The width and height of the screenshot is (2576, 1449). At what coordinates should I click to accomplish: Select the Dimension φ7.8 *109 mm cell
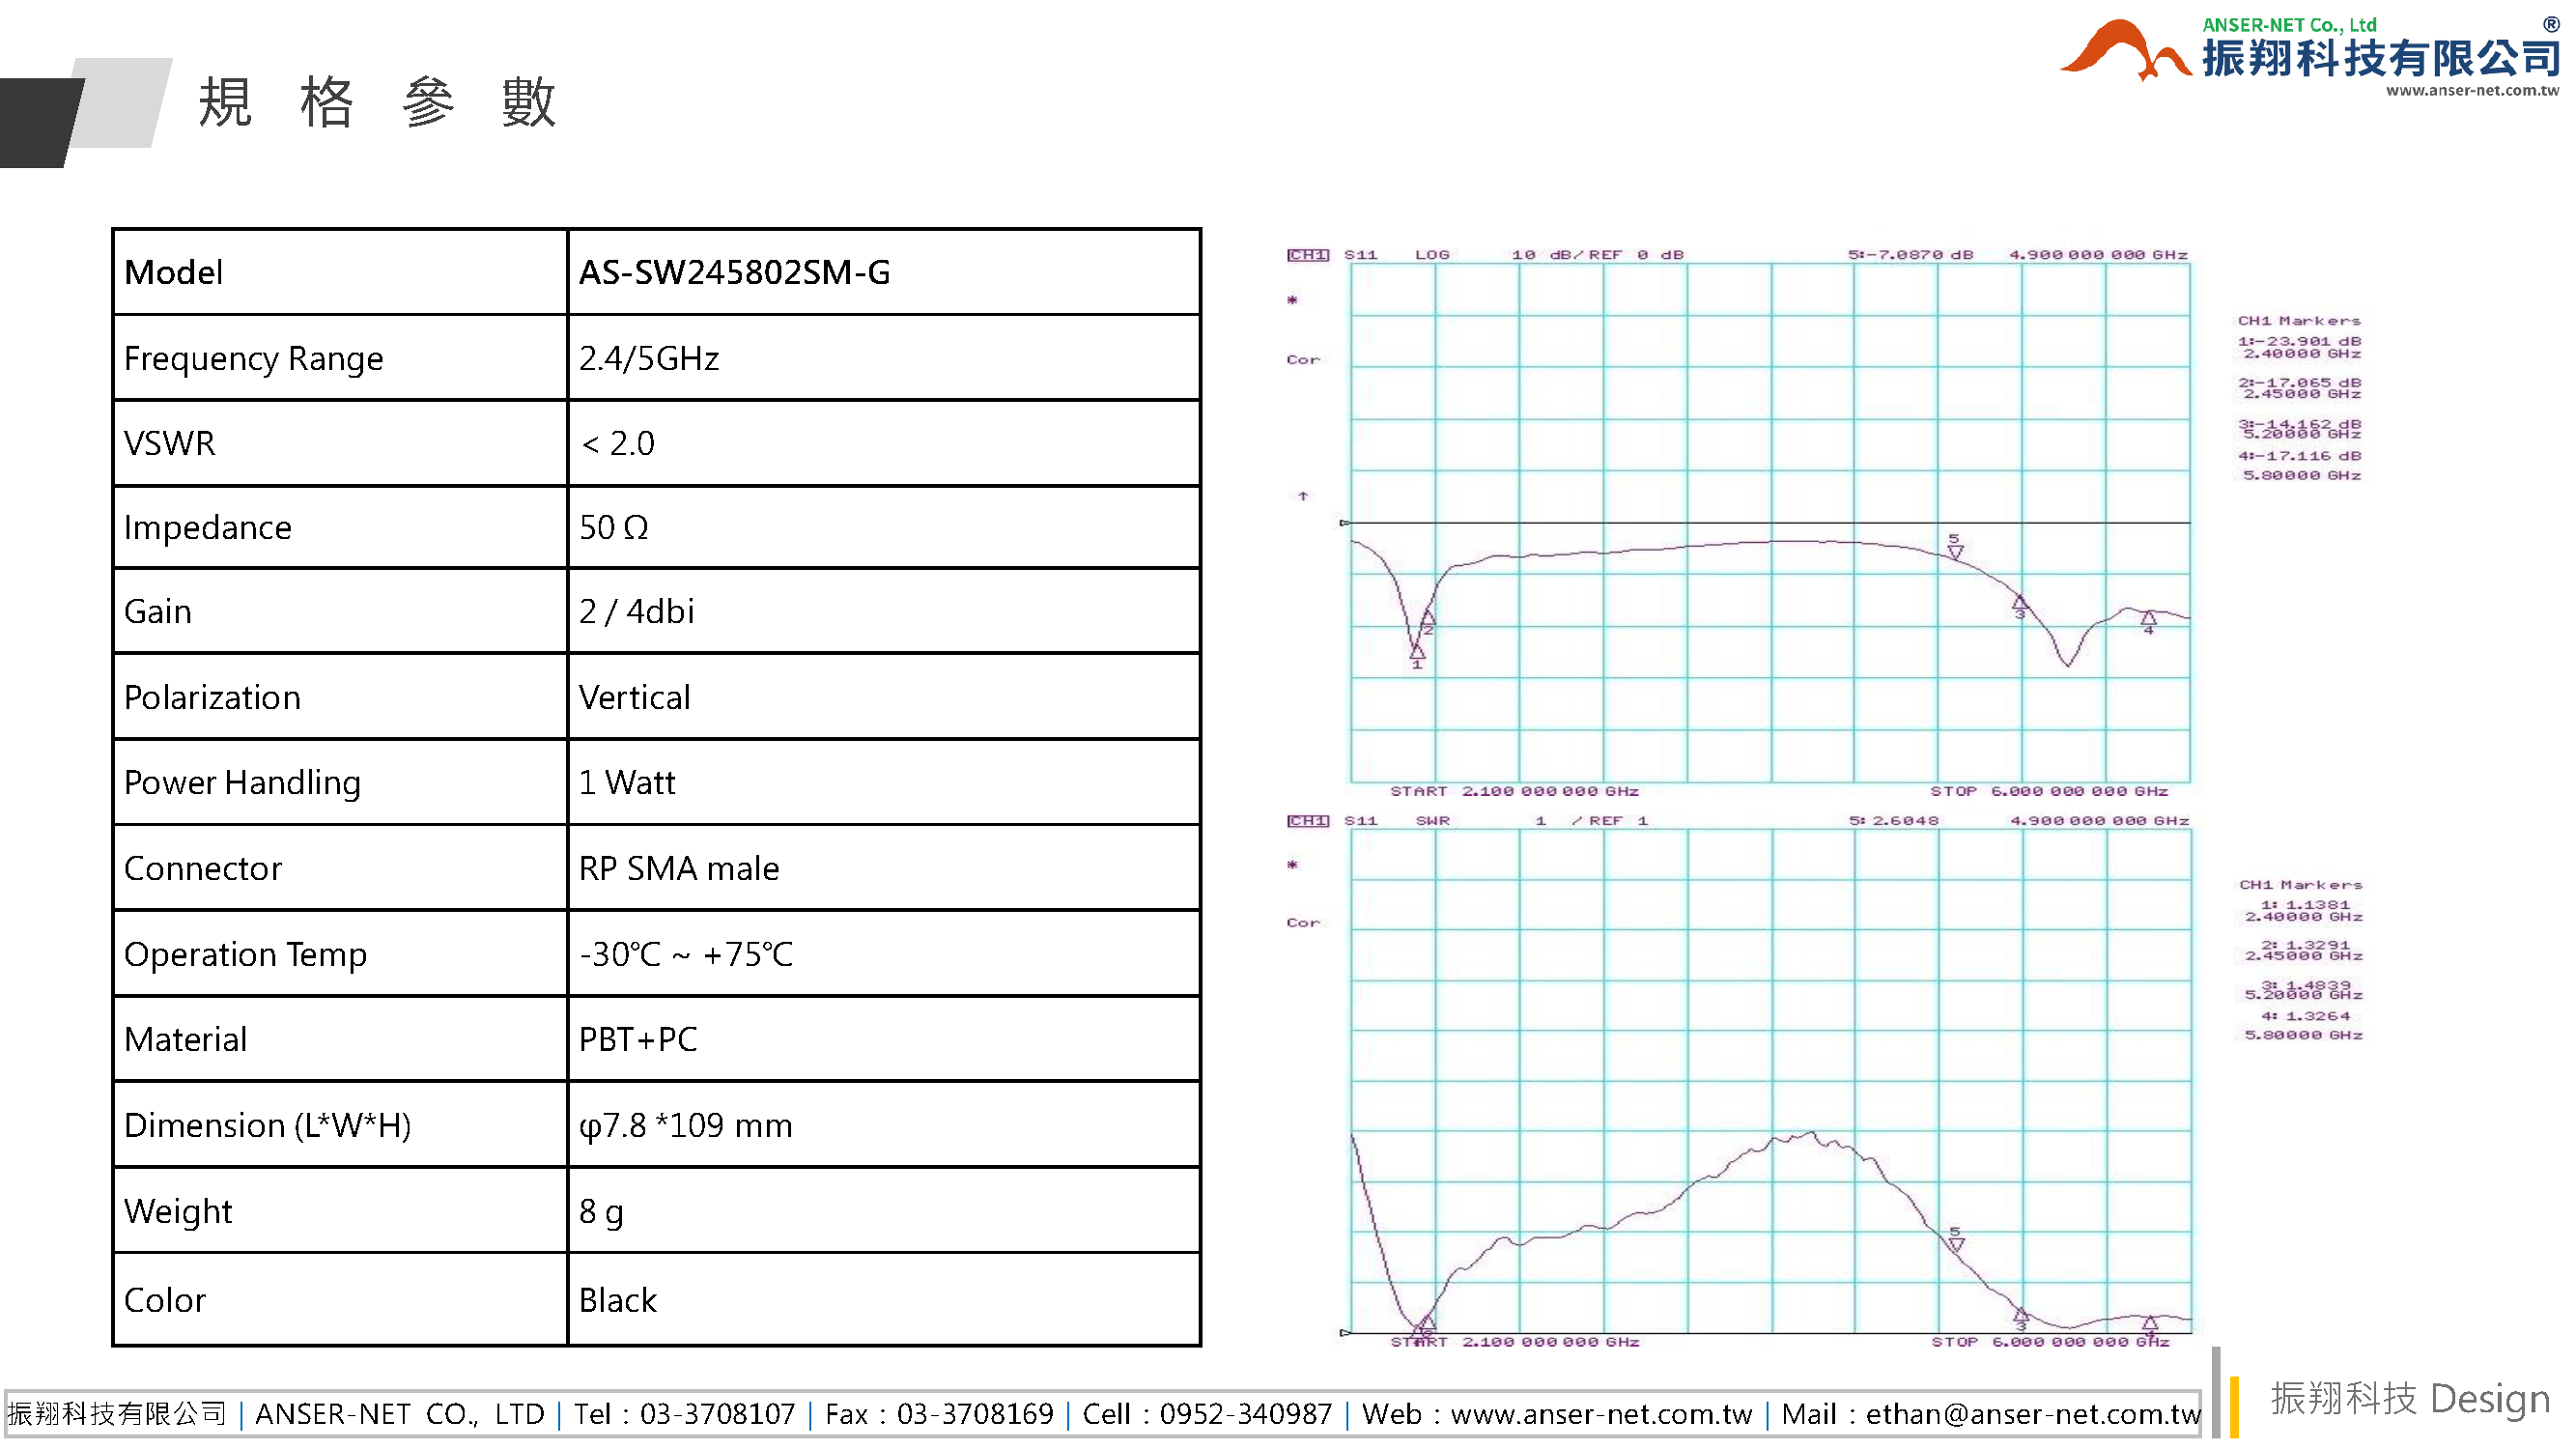tap(685, 1125)
